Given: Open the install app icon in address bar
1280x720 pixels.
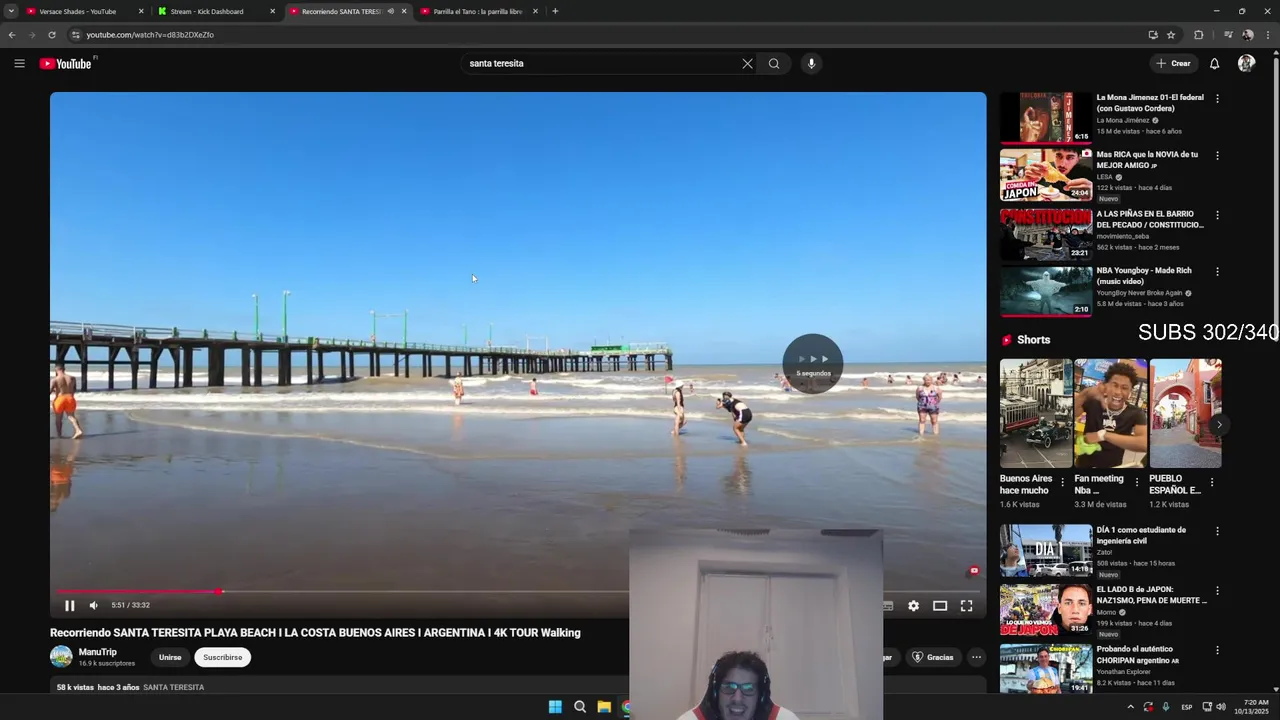Looking at the screenshot, I should (x=1153, y=35).
